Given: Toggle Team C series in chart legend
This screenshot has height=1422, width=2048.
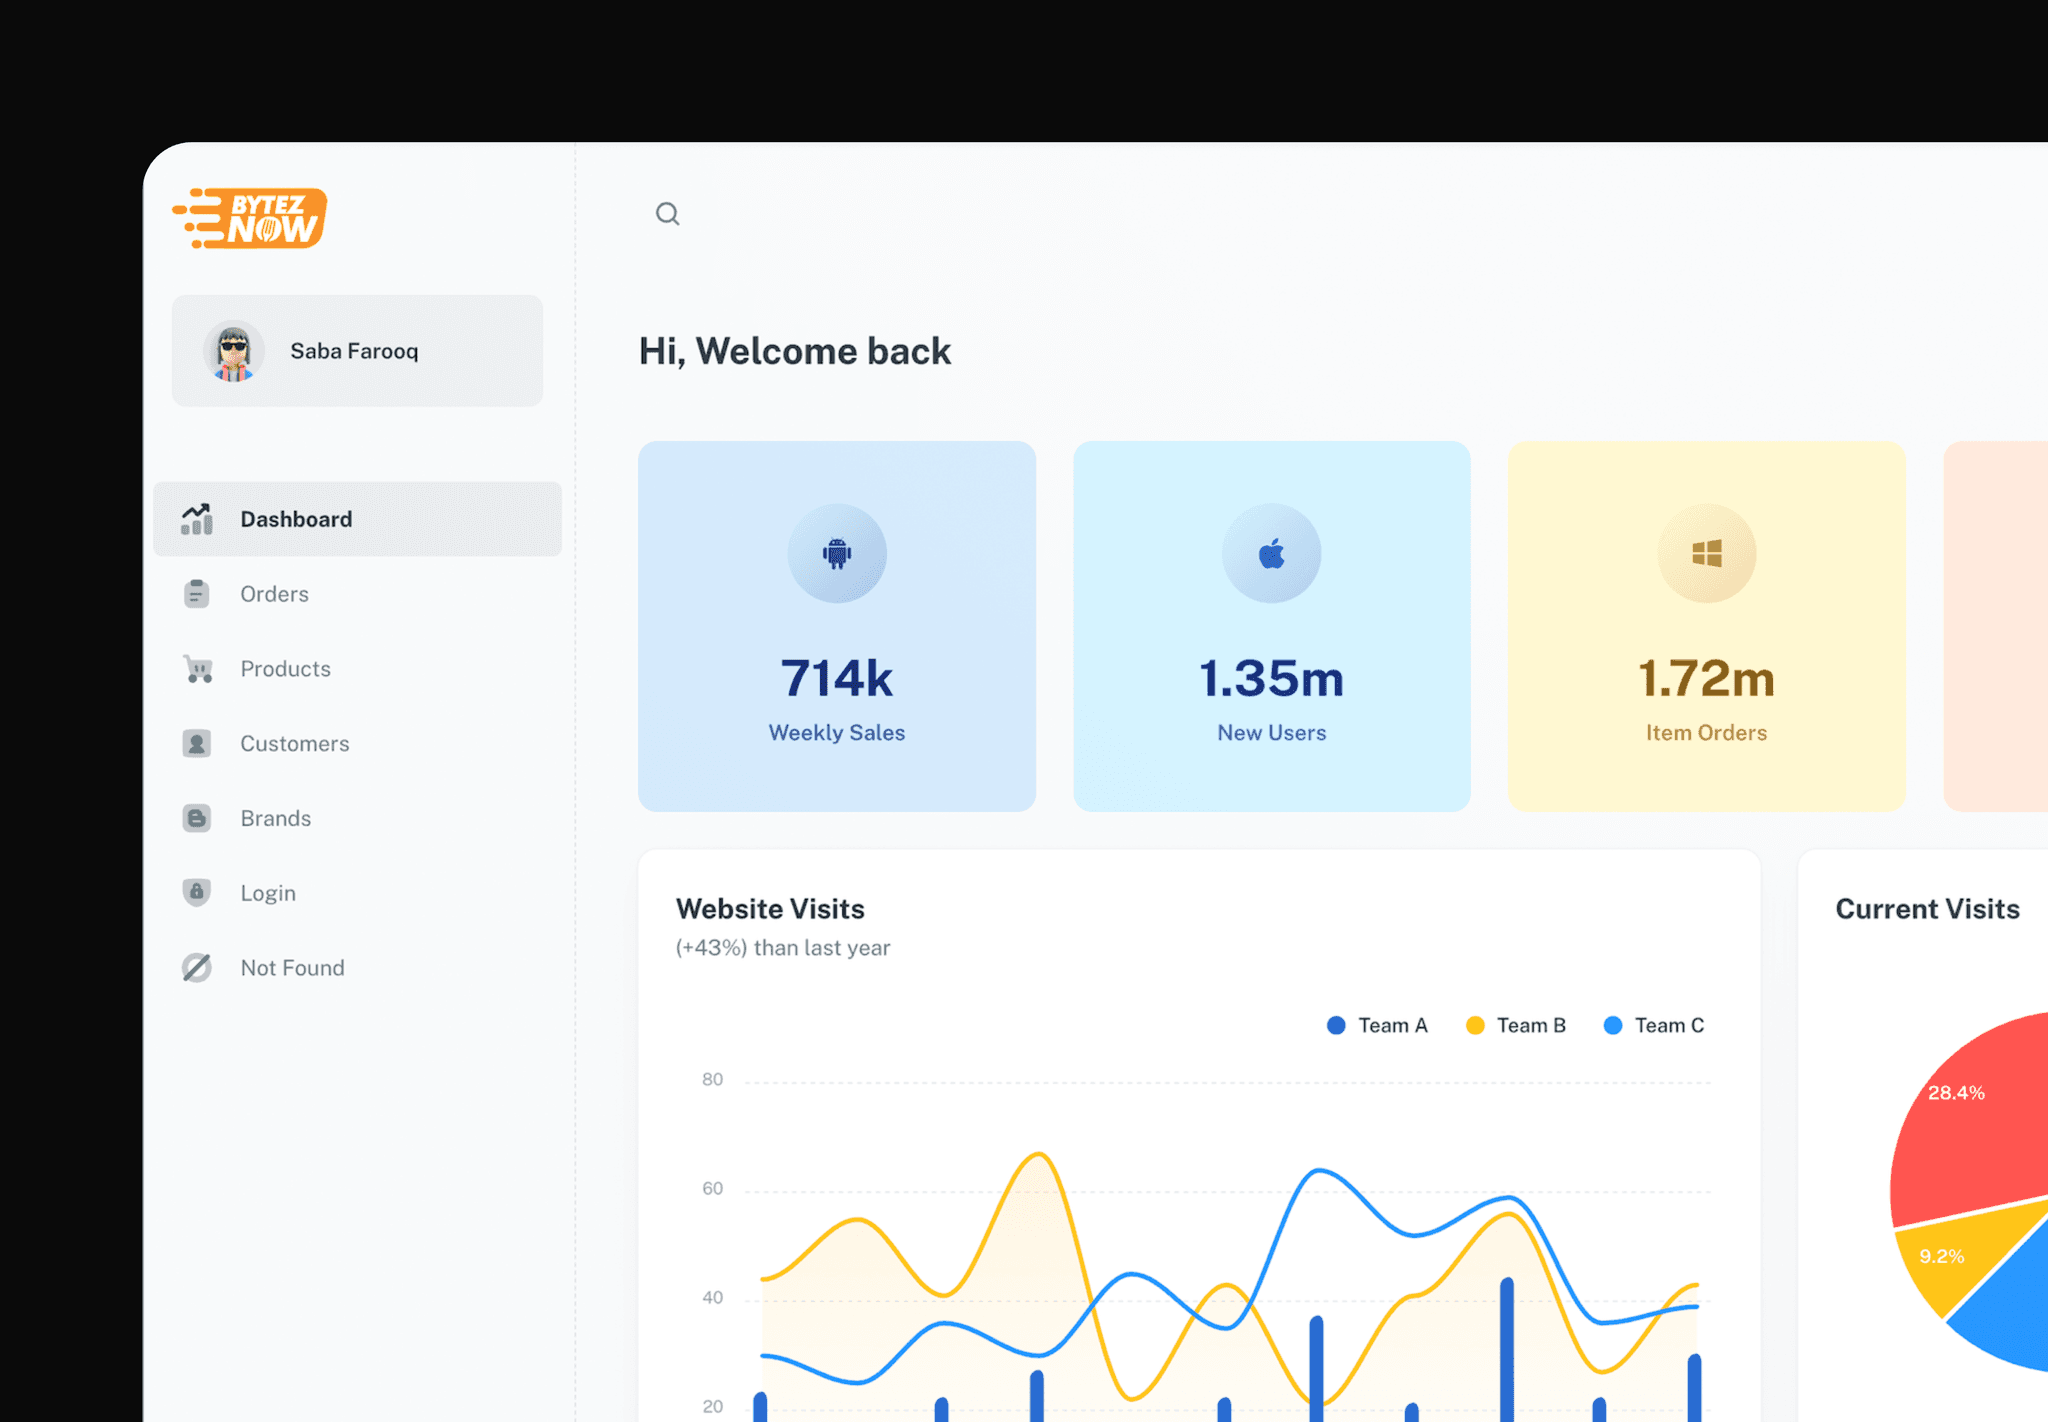Looking at the screenshot, I should [x=1653, y=1025].
